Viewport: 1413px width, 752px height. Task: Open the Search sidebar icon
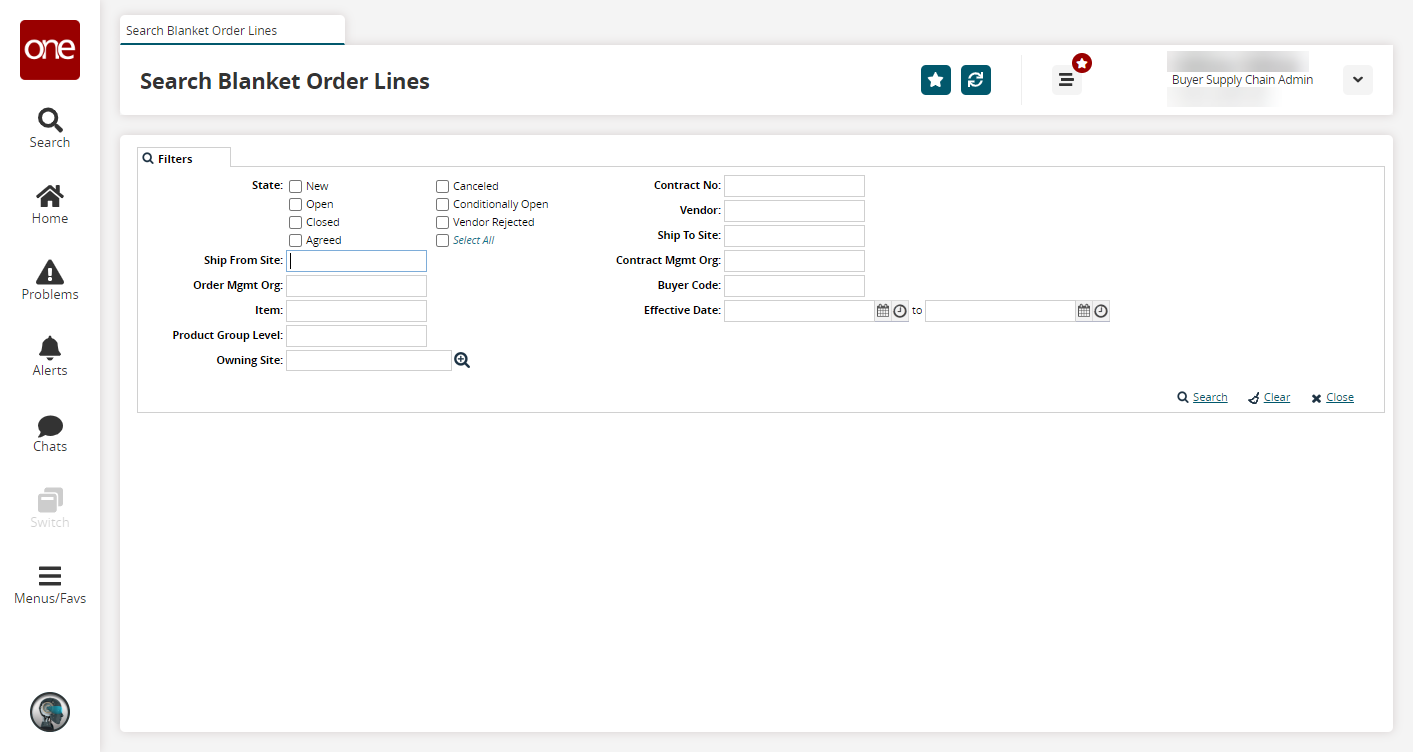tap(50, 128)
